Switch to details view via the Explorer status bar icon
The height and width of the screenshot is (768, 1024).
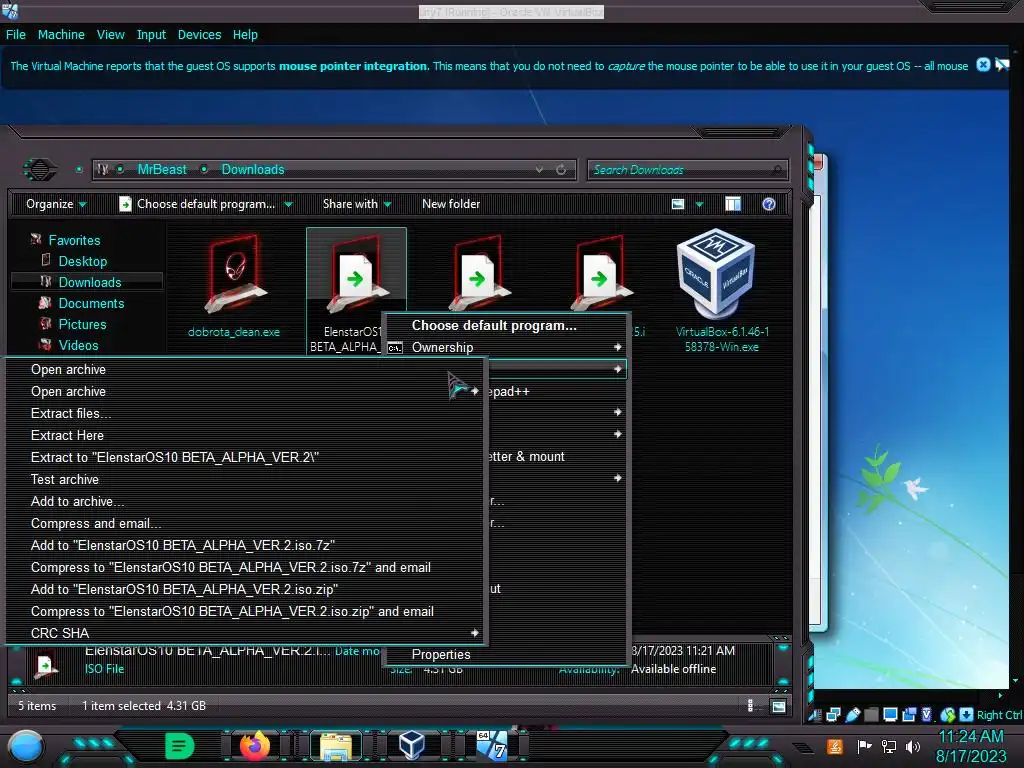[750, 705]
